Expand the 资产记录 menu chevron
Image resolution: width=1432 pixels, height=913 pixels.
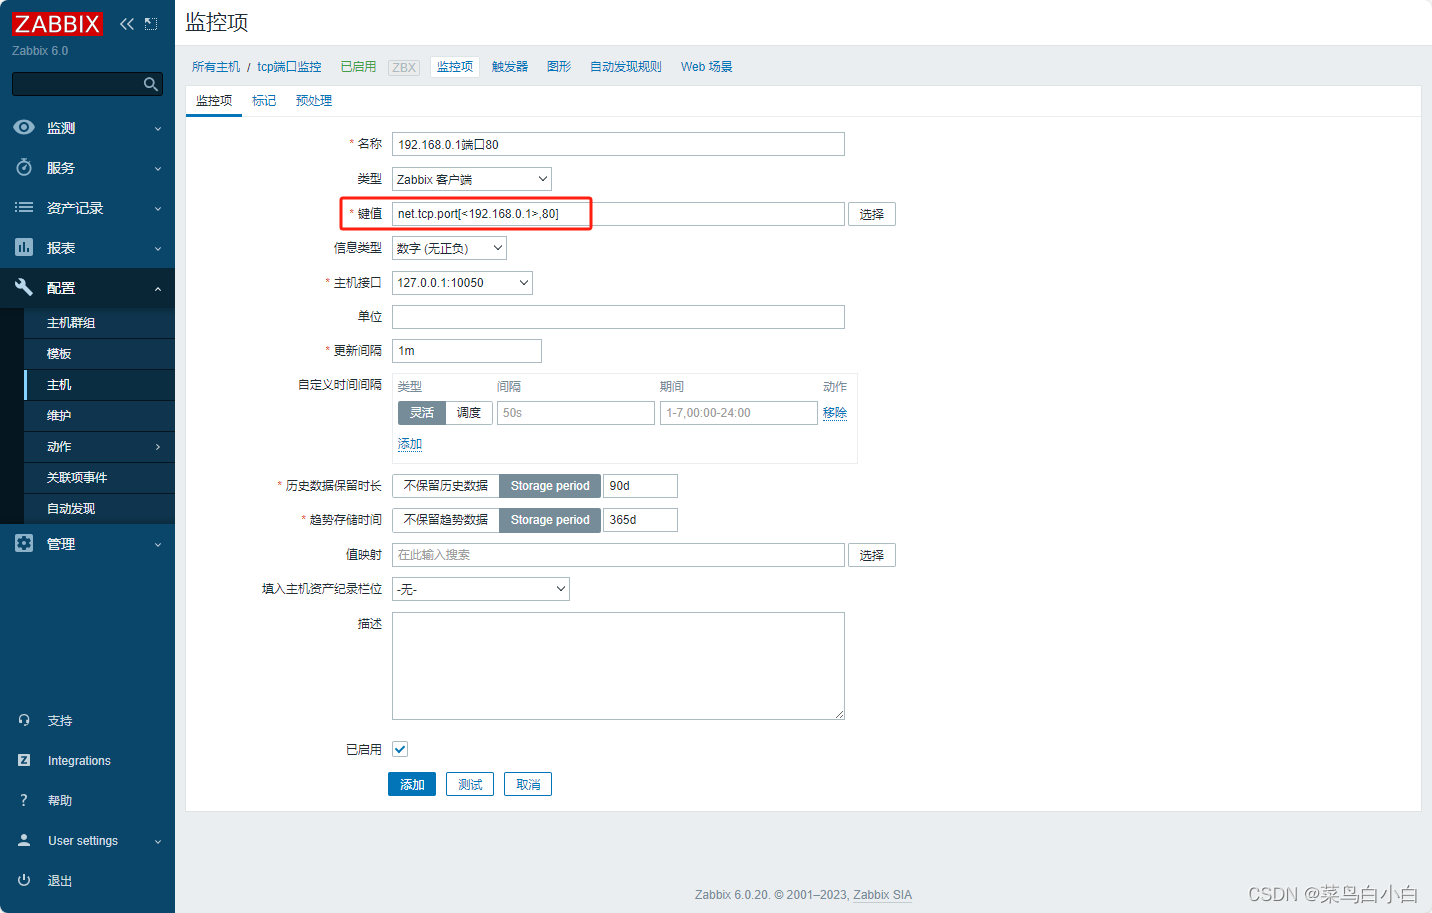pos(158,209)
